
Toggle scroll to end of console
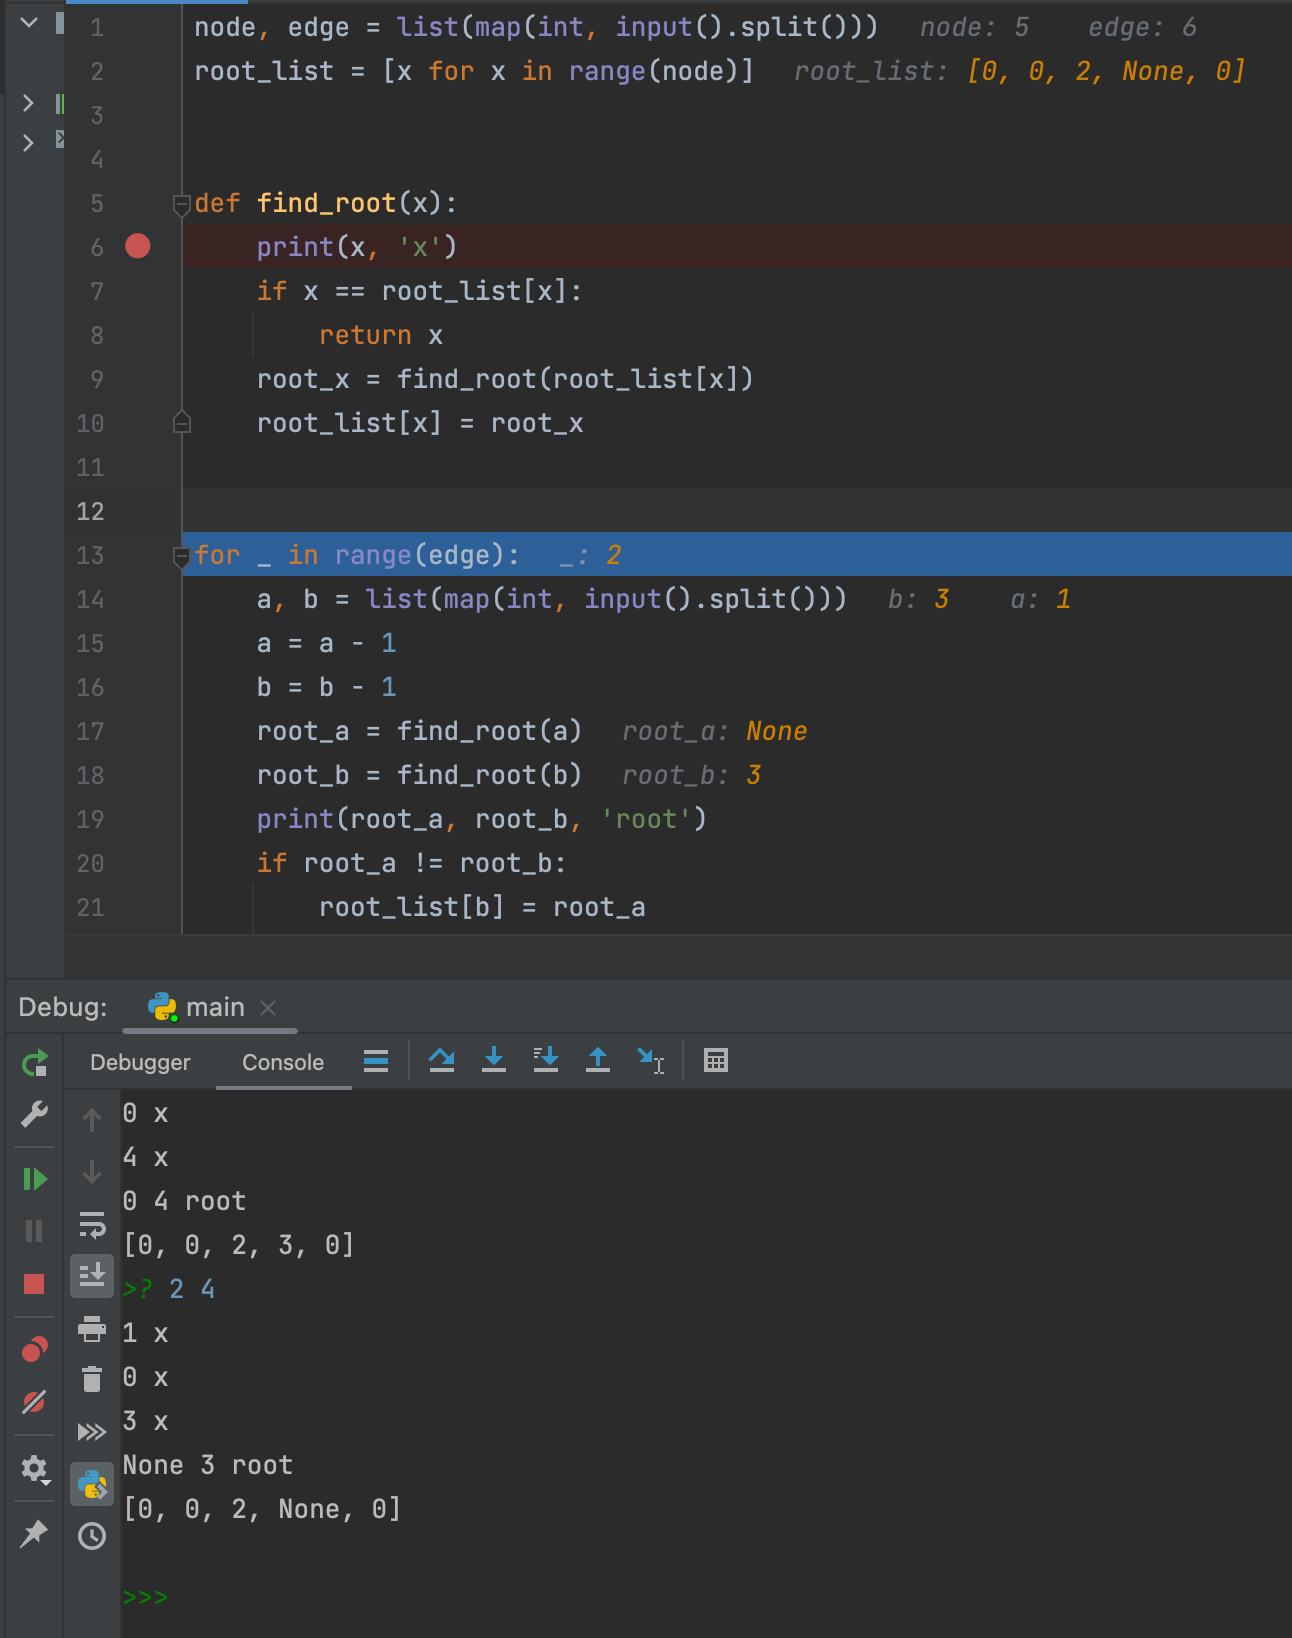[x=92, y=1276]
